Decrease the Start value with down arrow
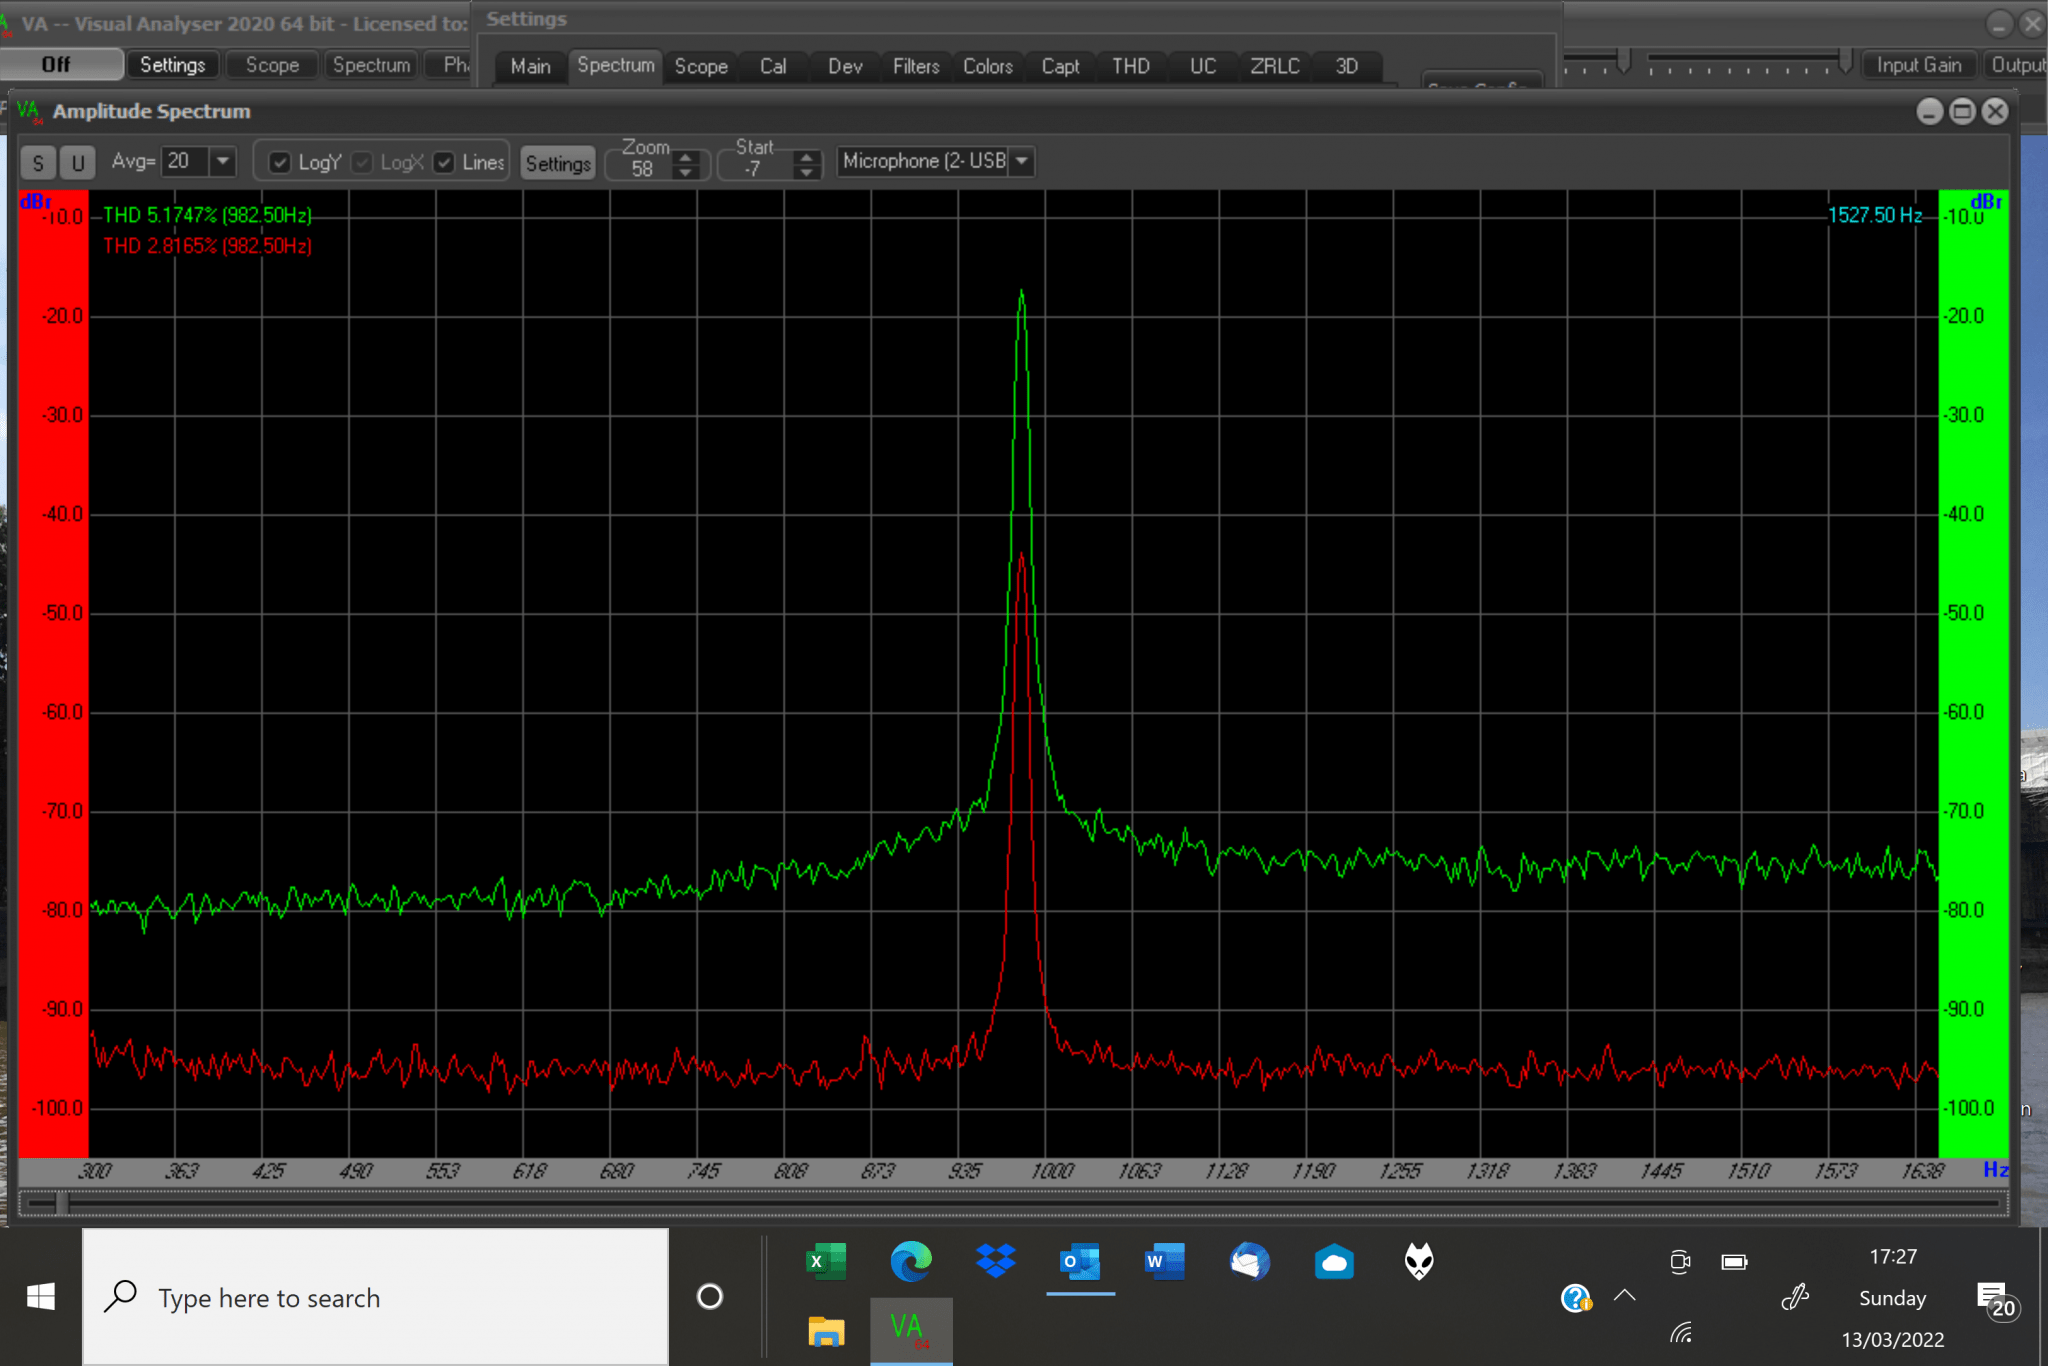The height and width of the screenshot is (1366, 2048). coord(806,172)
